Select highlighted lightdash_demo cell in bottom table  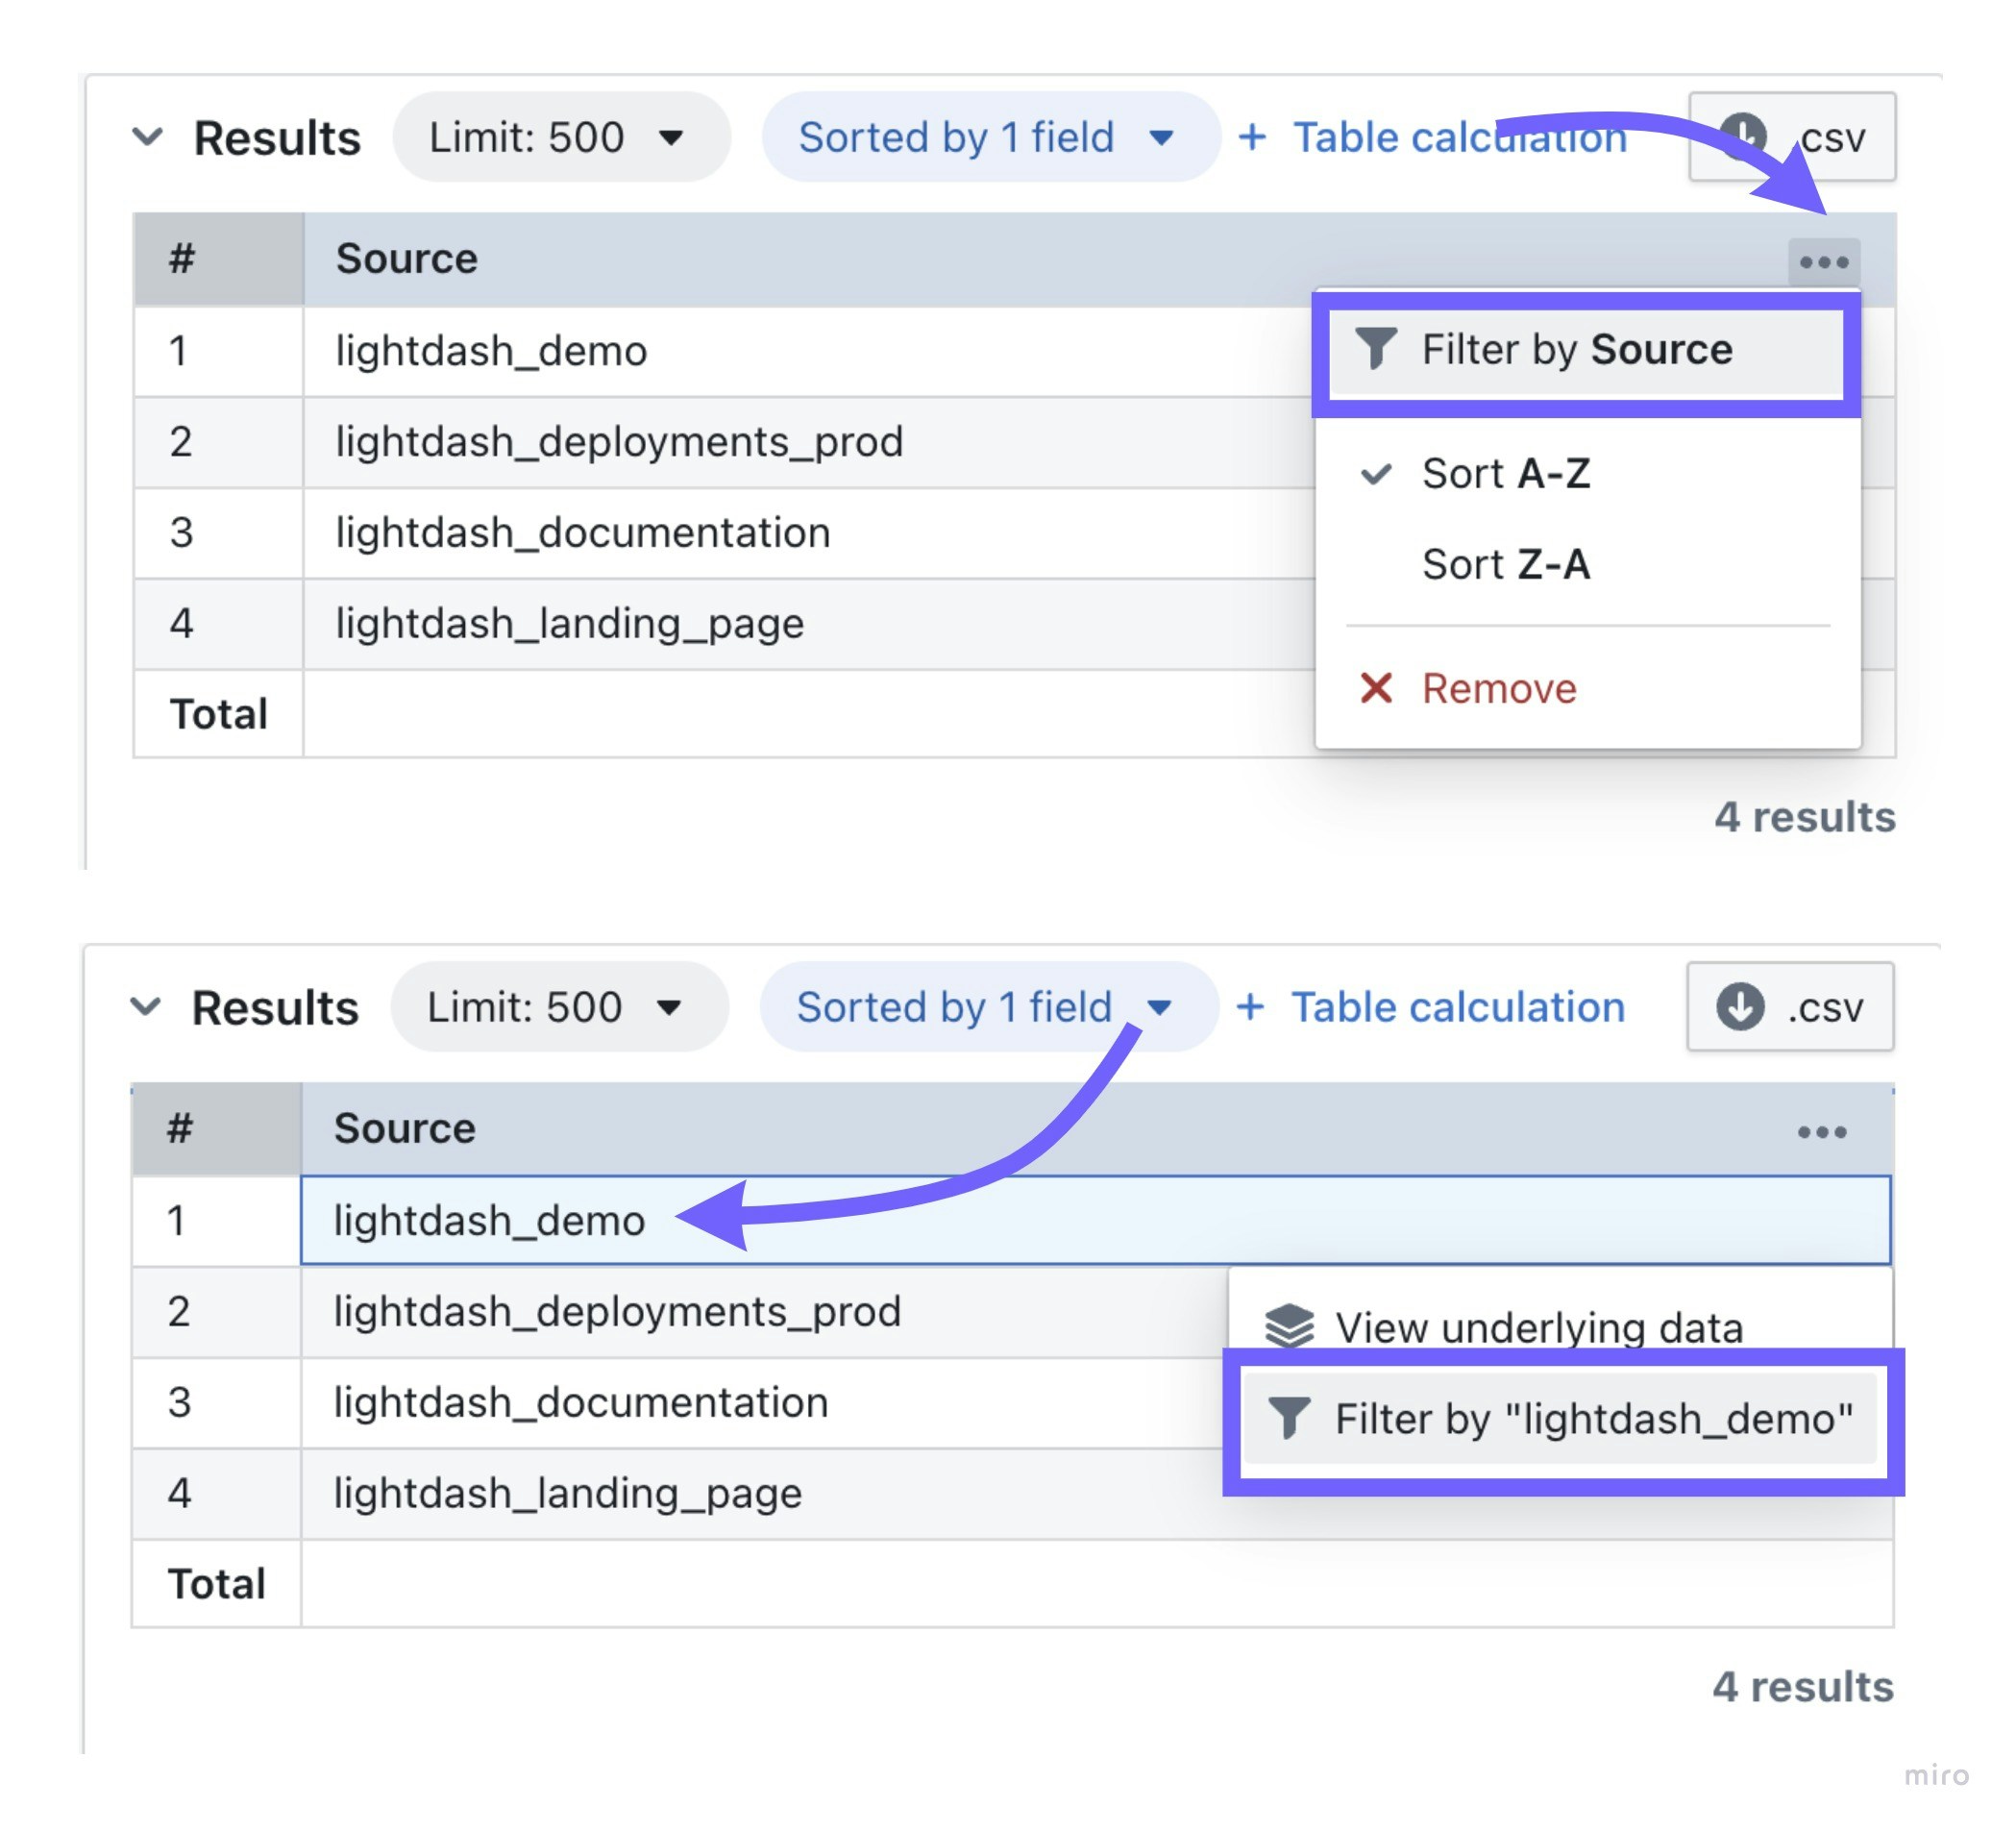click(489, 1220)
